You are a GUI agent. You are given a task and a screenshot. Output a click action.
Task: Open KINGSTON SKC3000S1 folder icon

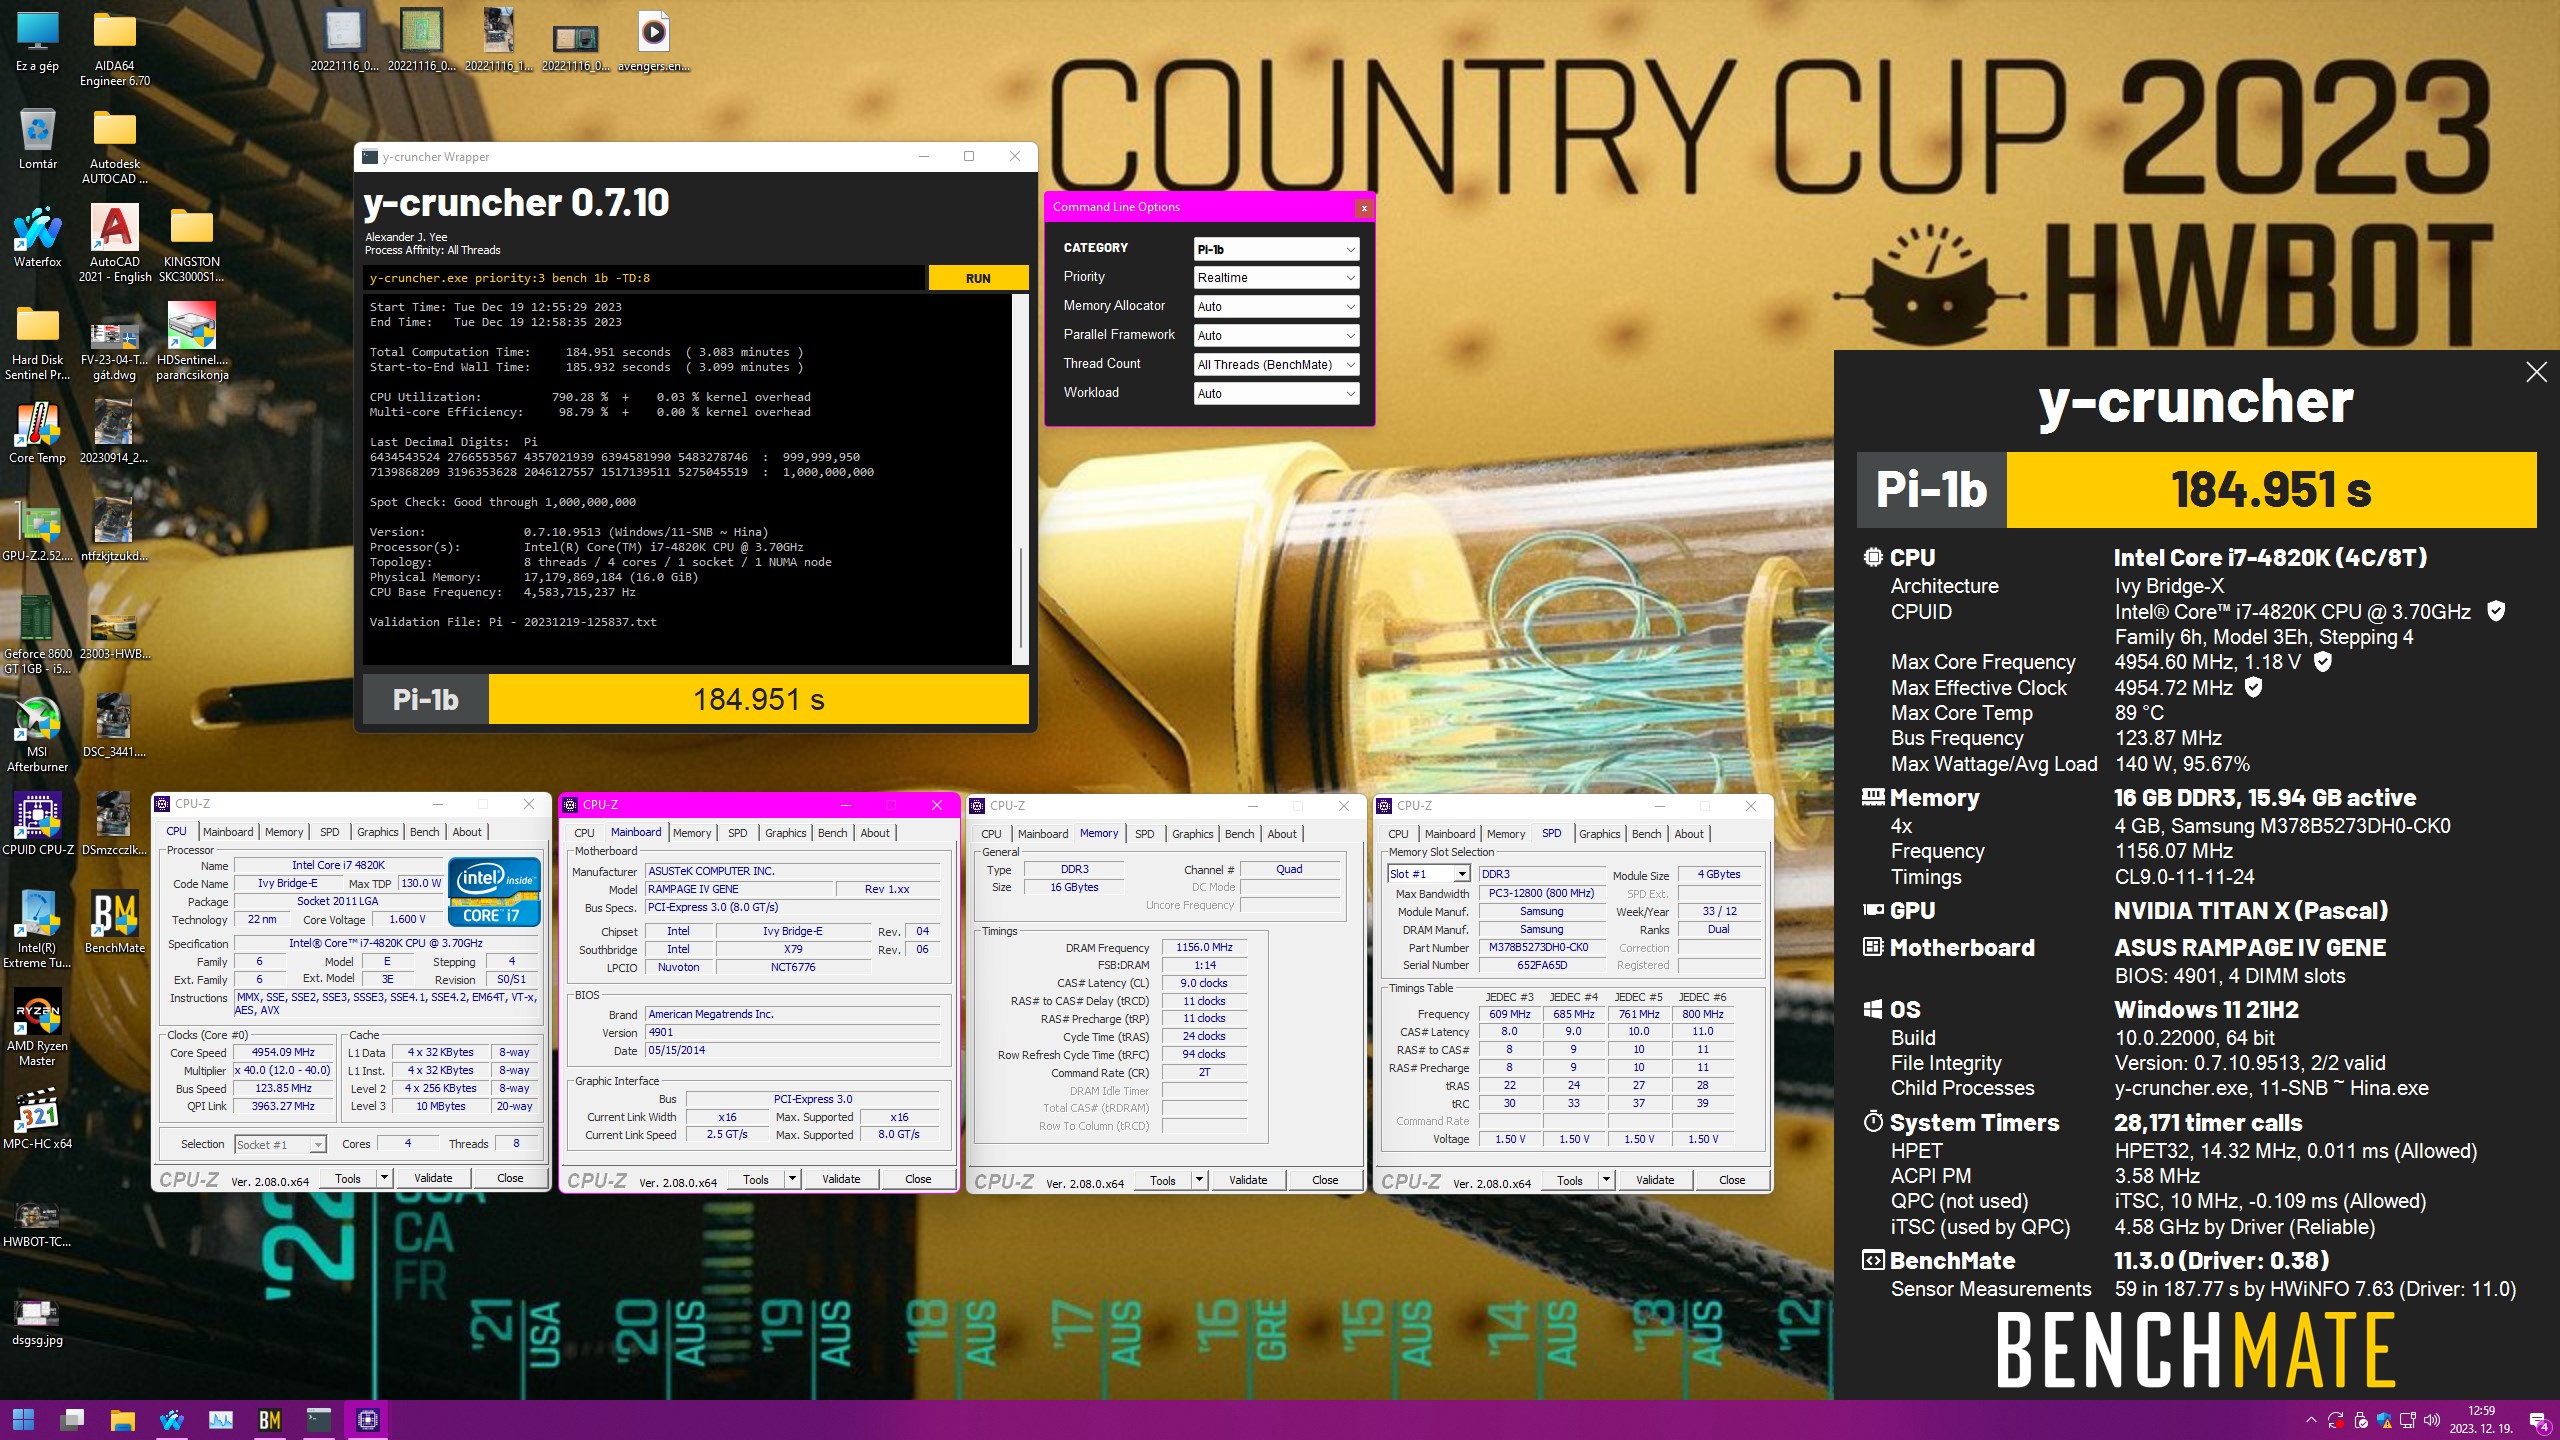pos(191,243)
